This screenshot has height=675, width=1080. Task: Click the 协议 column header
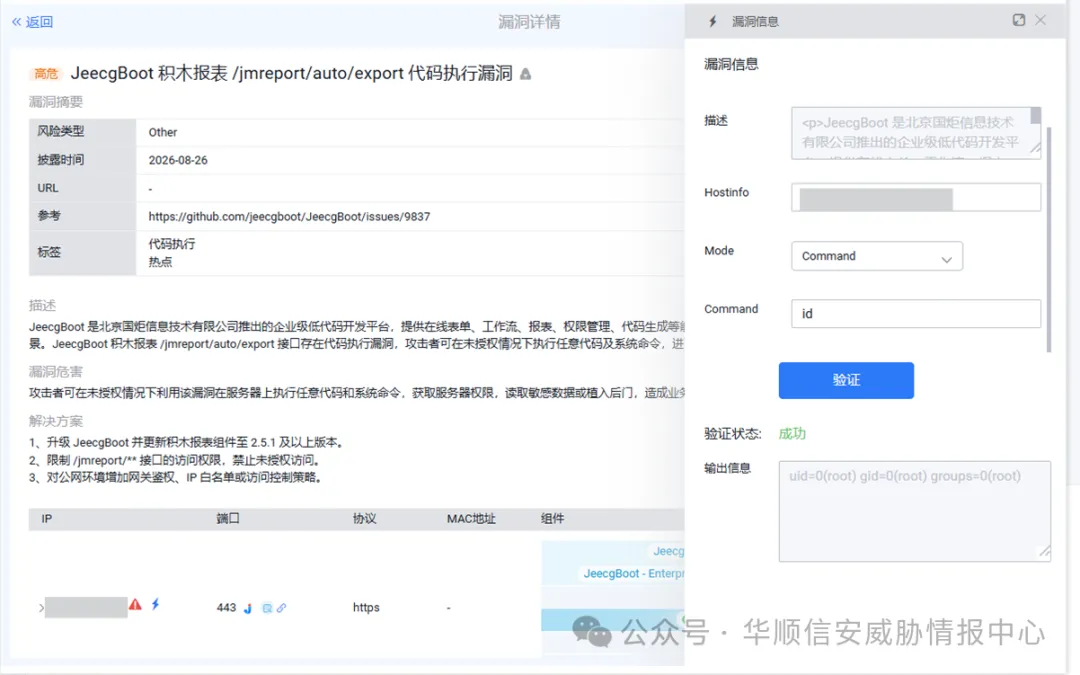pos(364,519)
